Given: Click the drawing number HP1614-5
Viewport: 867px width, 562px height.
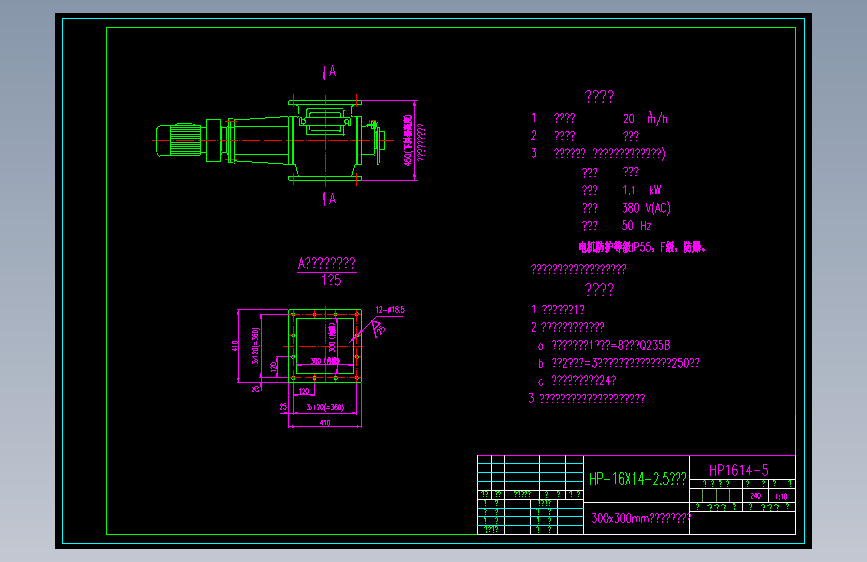Looking at the screenshot, I should [x=739, y=471].
